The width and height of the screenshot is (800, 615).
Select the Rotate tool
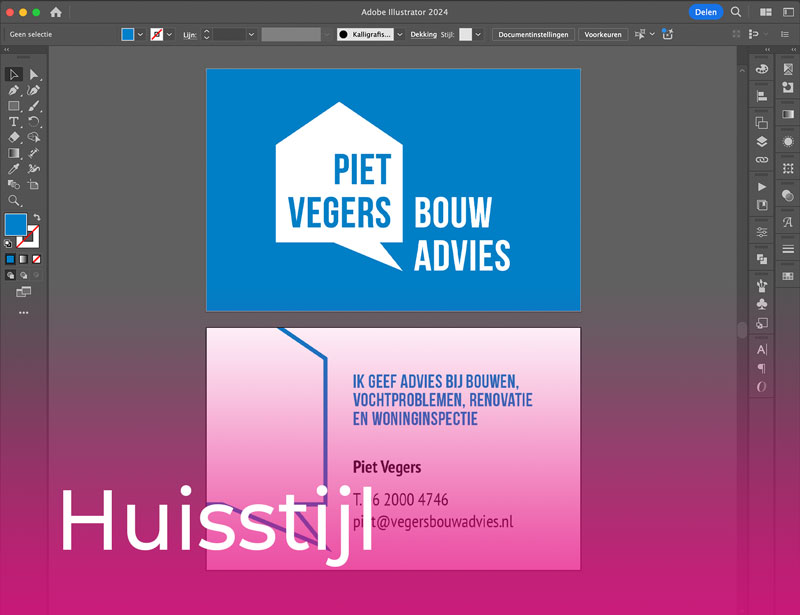click(34, 122)
